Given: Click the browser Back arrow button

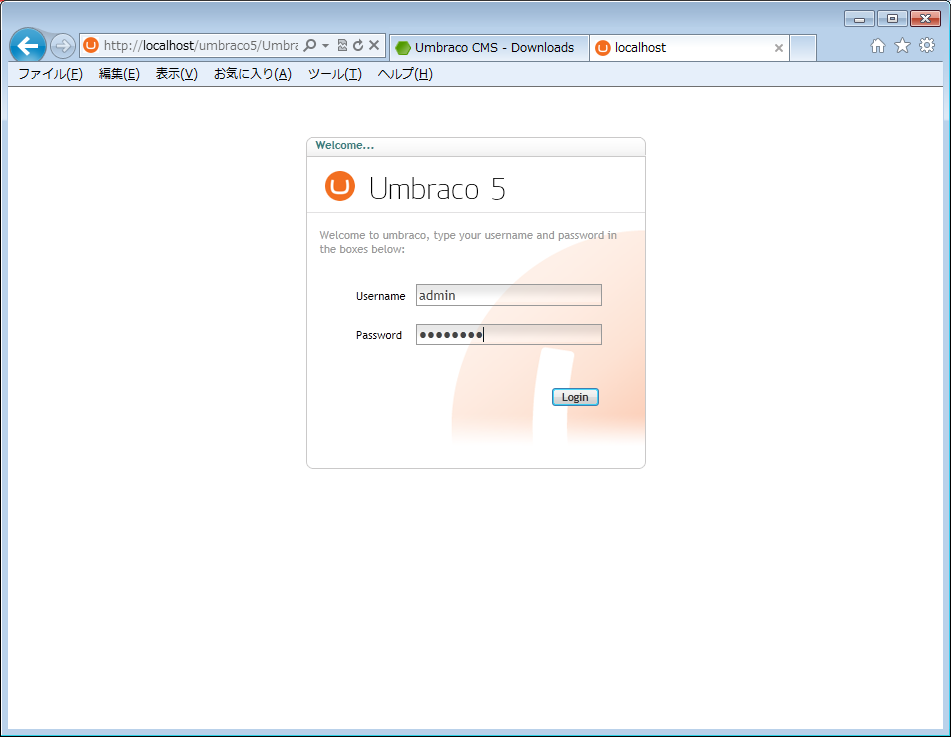Looking at the screenshot, I should click(28, 46).
